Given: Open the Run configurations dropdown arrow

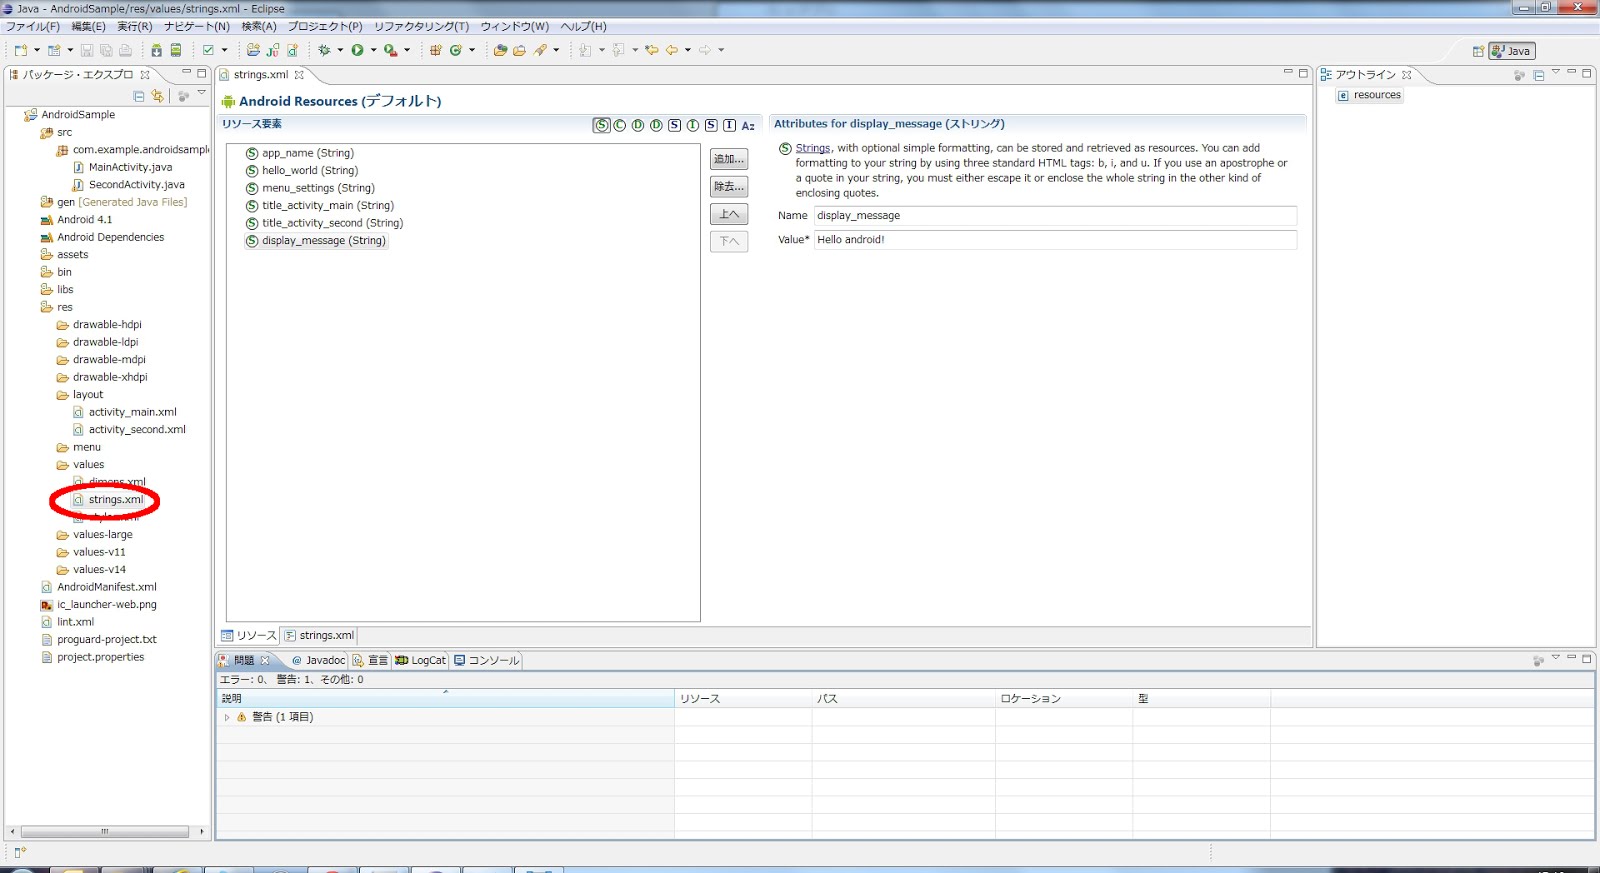Looking at the screenshot, I should (374, 50).
